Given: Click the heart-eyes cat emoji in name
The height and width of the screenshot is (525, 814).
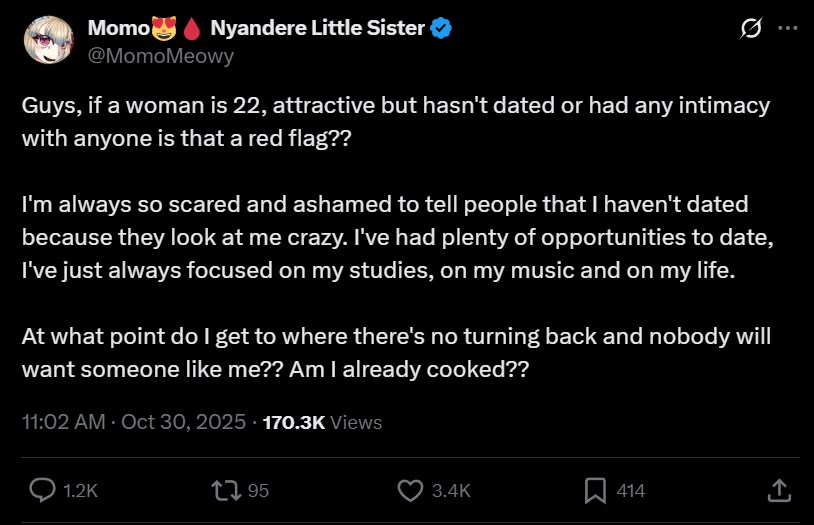Looking at the screenshot, I should coord(162,29).
